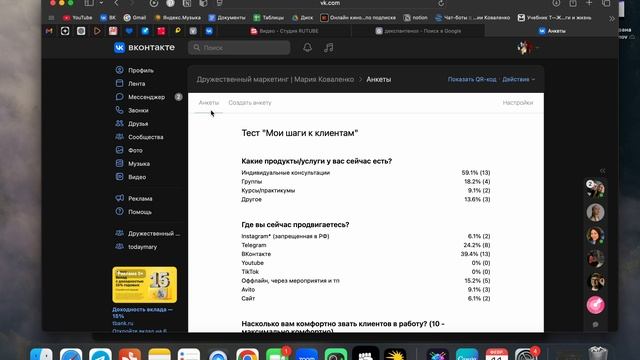Image resolution: width=640 pixels, height=360 pixels.
Task: Open the chat avatar with badge 2
Action: pyautogui.click(x=596, y=188)
